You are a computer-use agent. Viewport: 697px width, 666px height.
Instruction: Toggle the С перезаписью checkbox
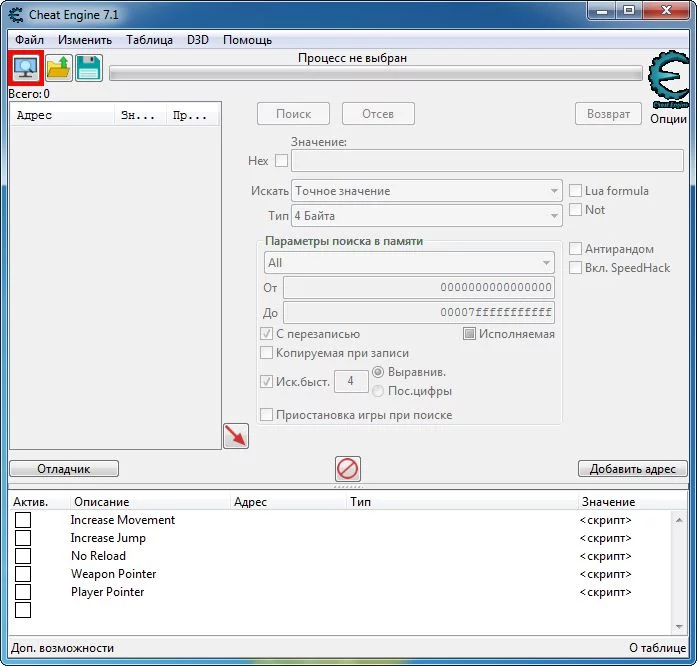coord(266,334)
